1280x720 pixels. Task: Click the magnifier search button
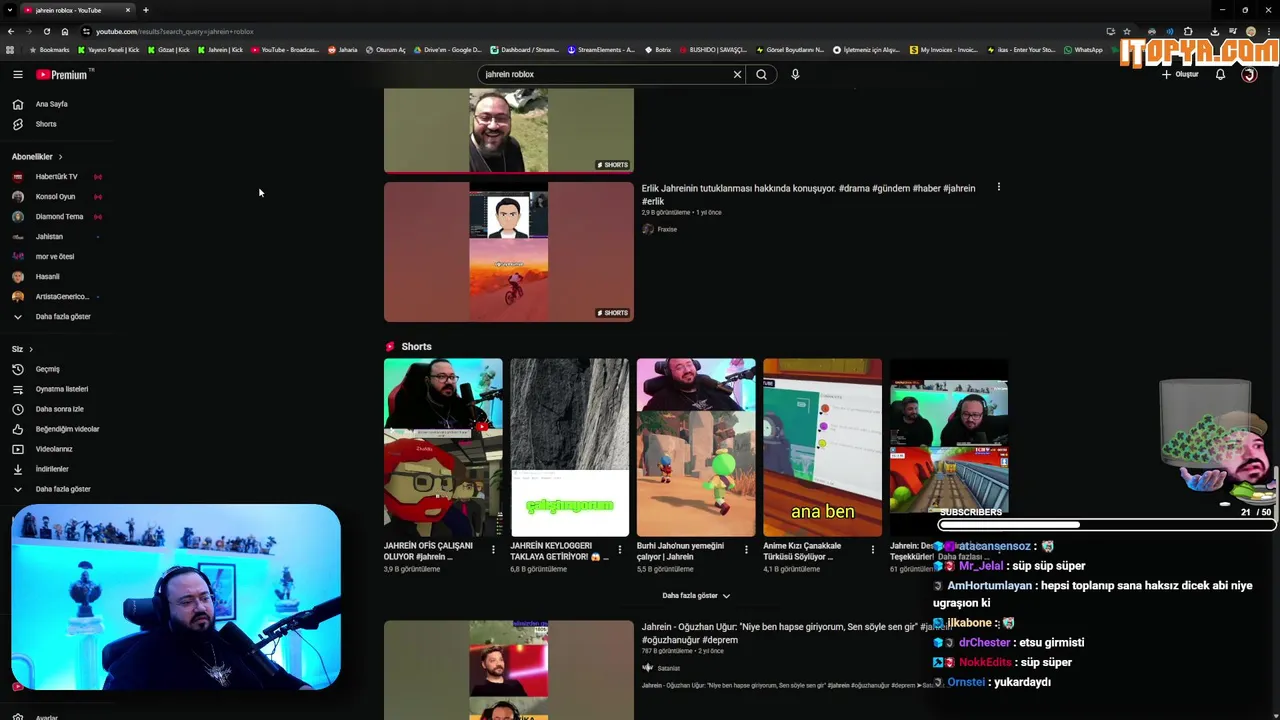tap(761, 74)
